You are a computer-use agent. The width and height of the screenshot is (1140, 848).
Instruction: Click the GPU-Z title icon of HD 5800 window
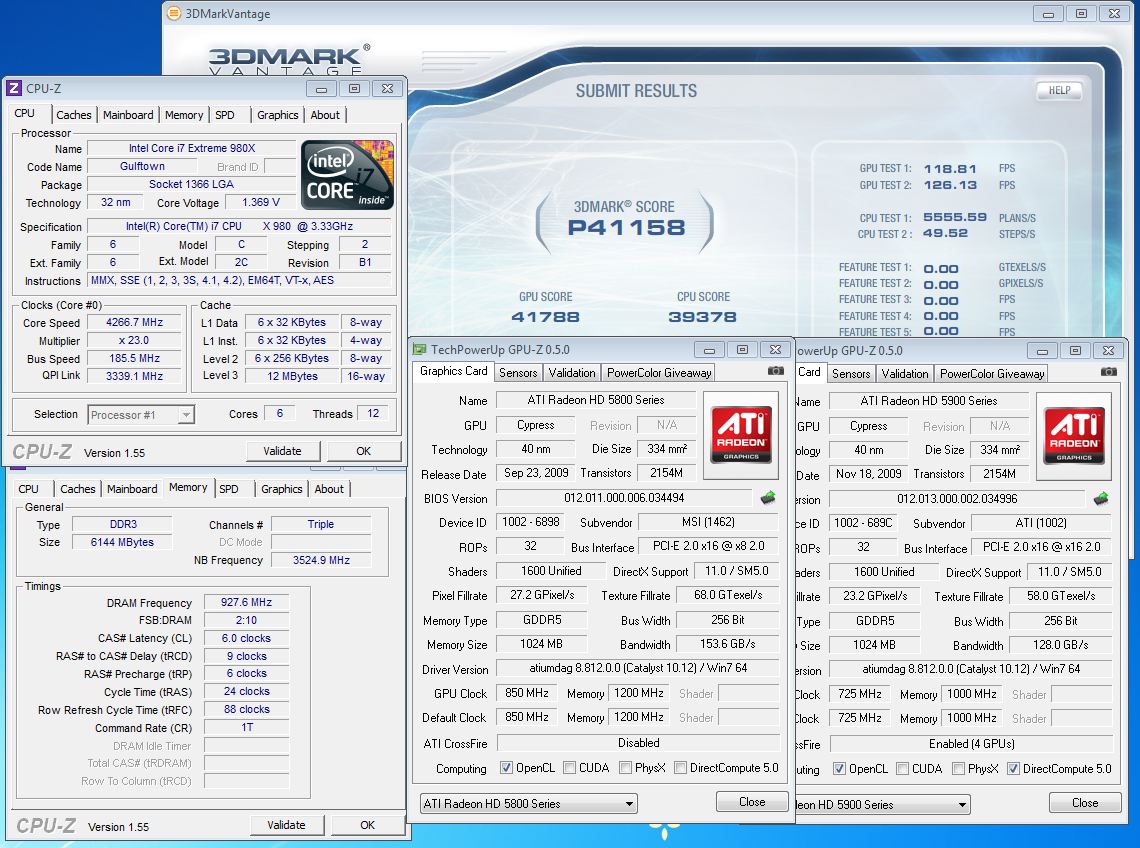420,350
